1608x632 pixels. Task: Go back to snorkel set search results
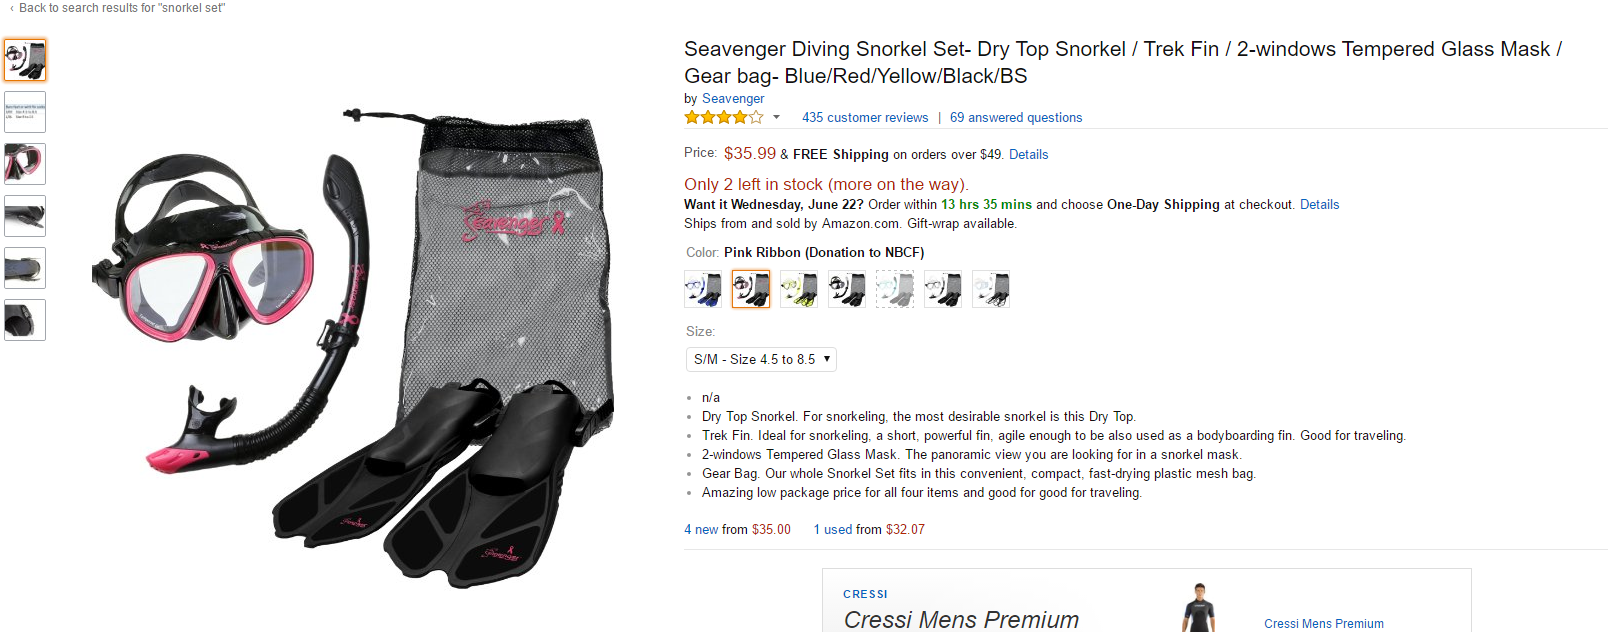pyautogui.click(x=120, y=8)
